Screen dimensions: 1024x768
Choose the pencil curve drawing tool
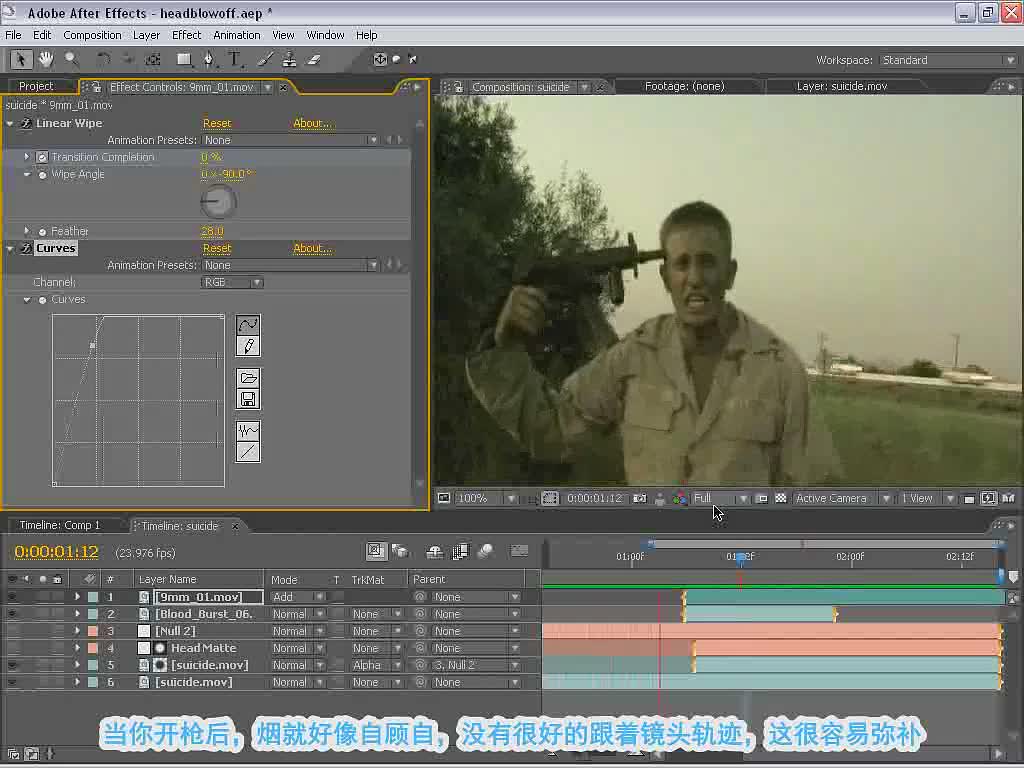[x=248, y=346]
